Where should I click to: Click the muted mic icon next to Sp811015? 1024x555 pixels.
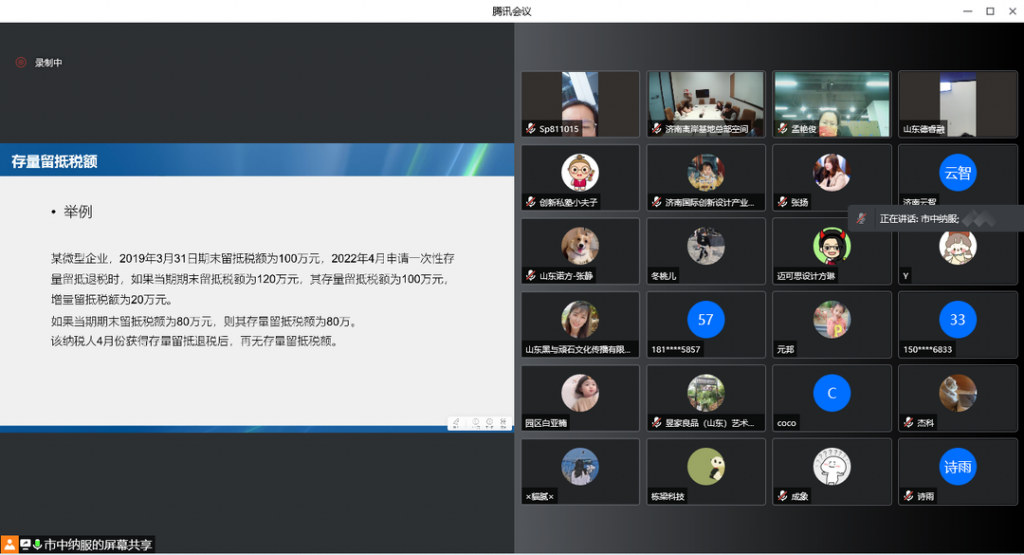point(531,129)
